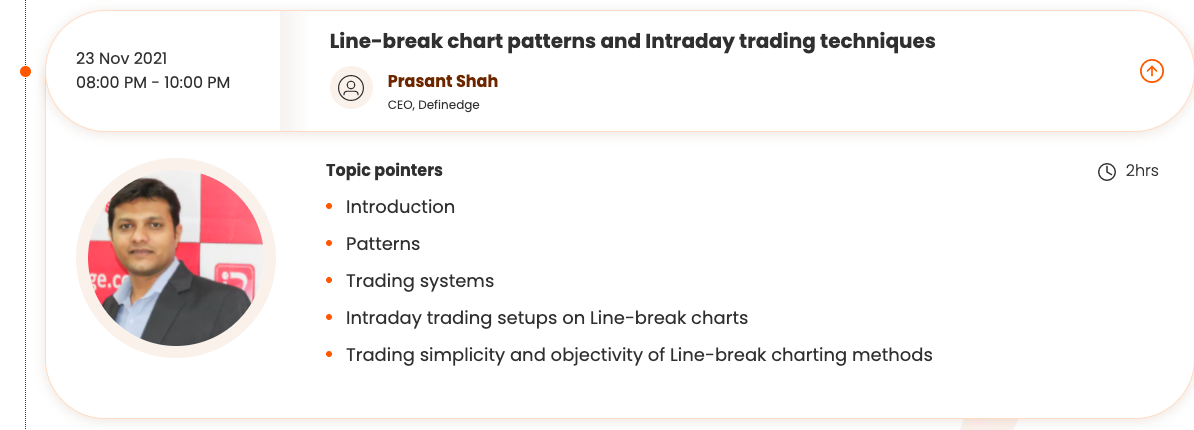
Task: Click the Line-break chart patterns session title
Action: pyautogui.click(x=632, y=41)
